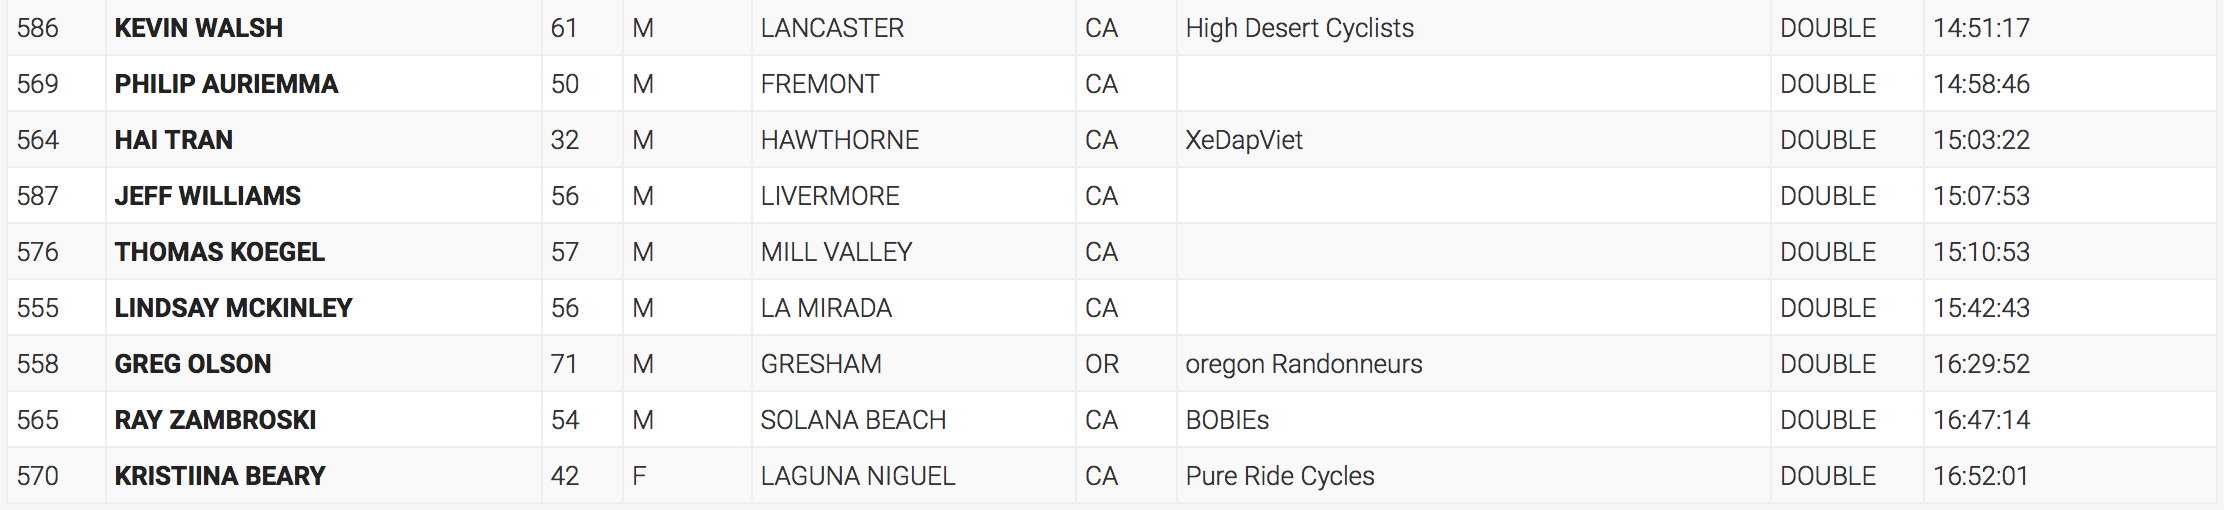This screenshot has width=2224, height=510.
Task: Click BOBIEs club cell
Action: [1227, 420]
